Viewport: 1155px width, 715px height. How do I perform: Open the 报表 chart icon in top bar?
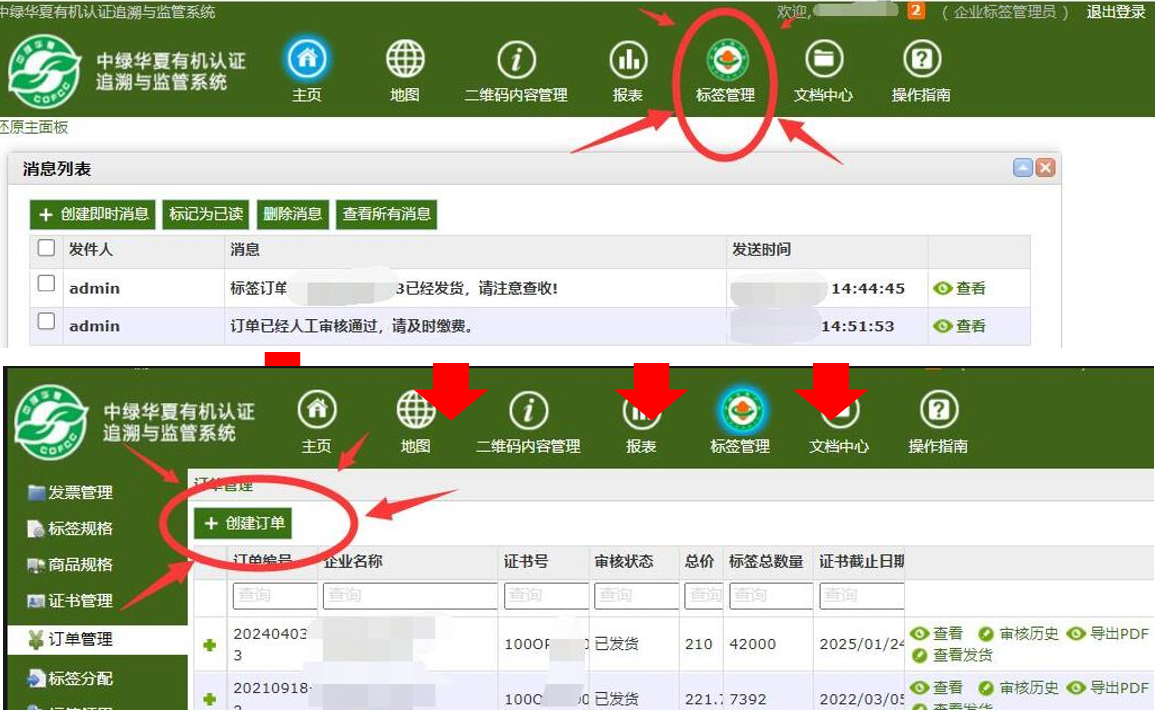pyautogui.click(x=628, y=61)
